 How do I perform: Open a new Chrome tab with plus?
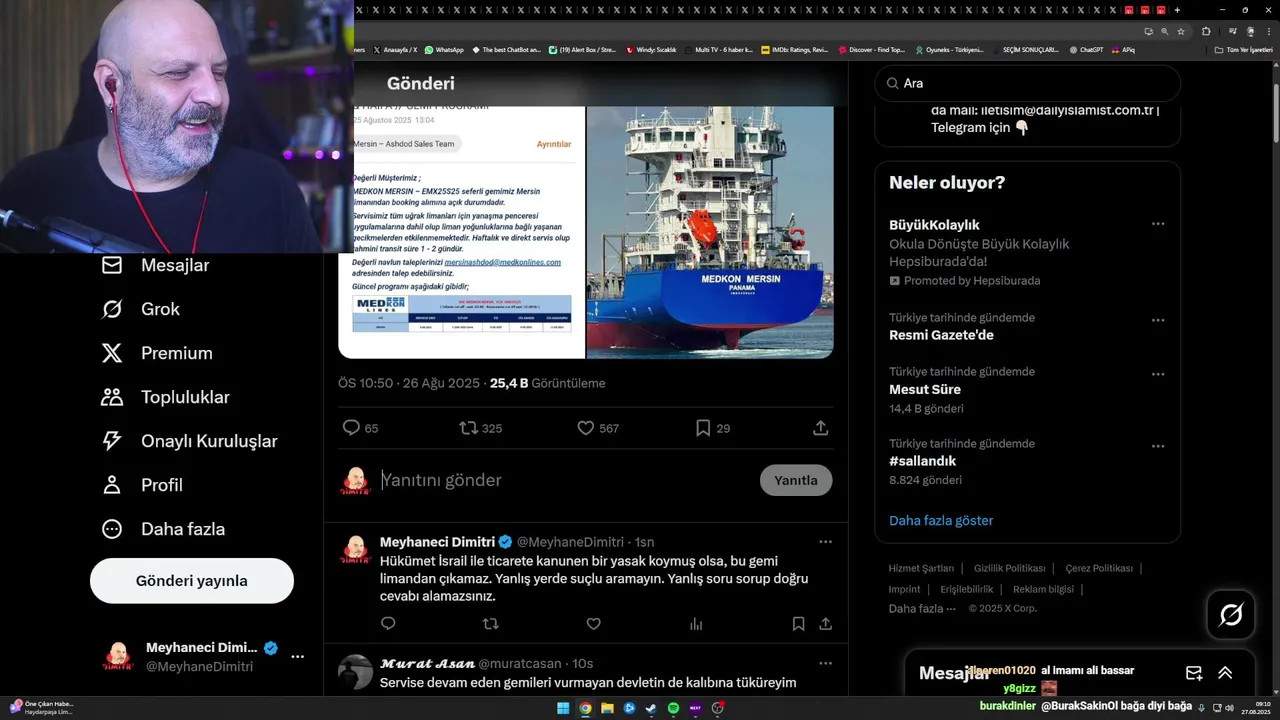click(x=1177, y=9)
